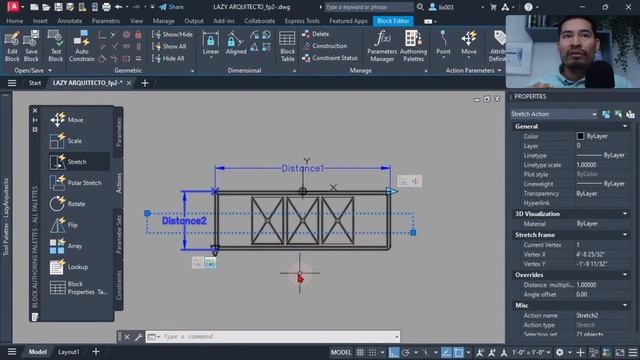Switch to the Start file tab
Viewport: 640px width, 360px height.
(35, 83)
